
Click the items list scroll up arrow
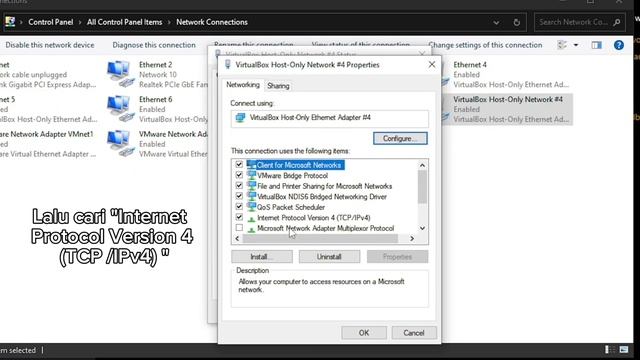tap(422, 165)
